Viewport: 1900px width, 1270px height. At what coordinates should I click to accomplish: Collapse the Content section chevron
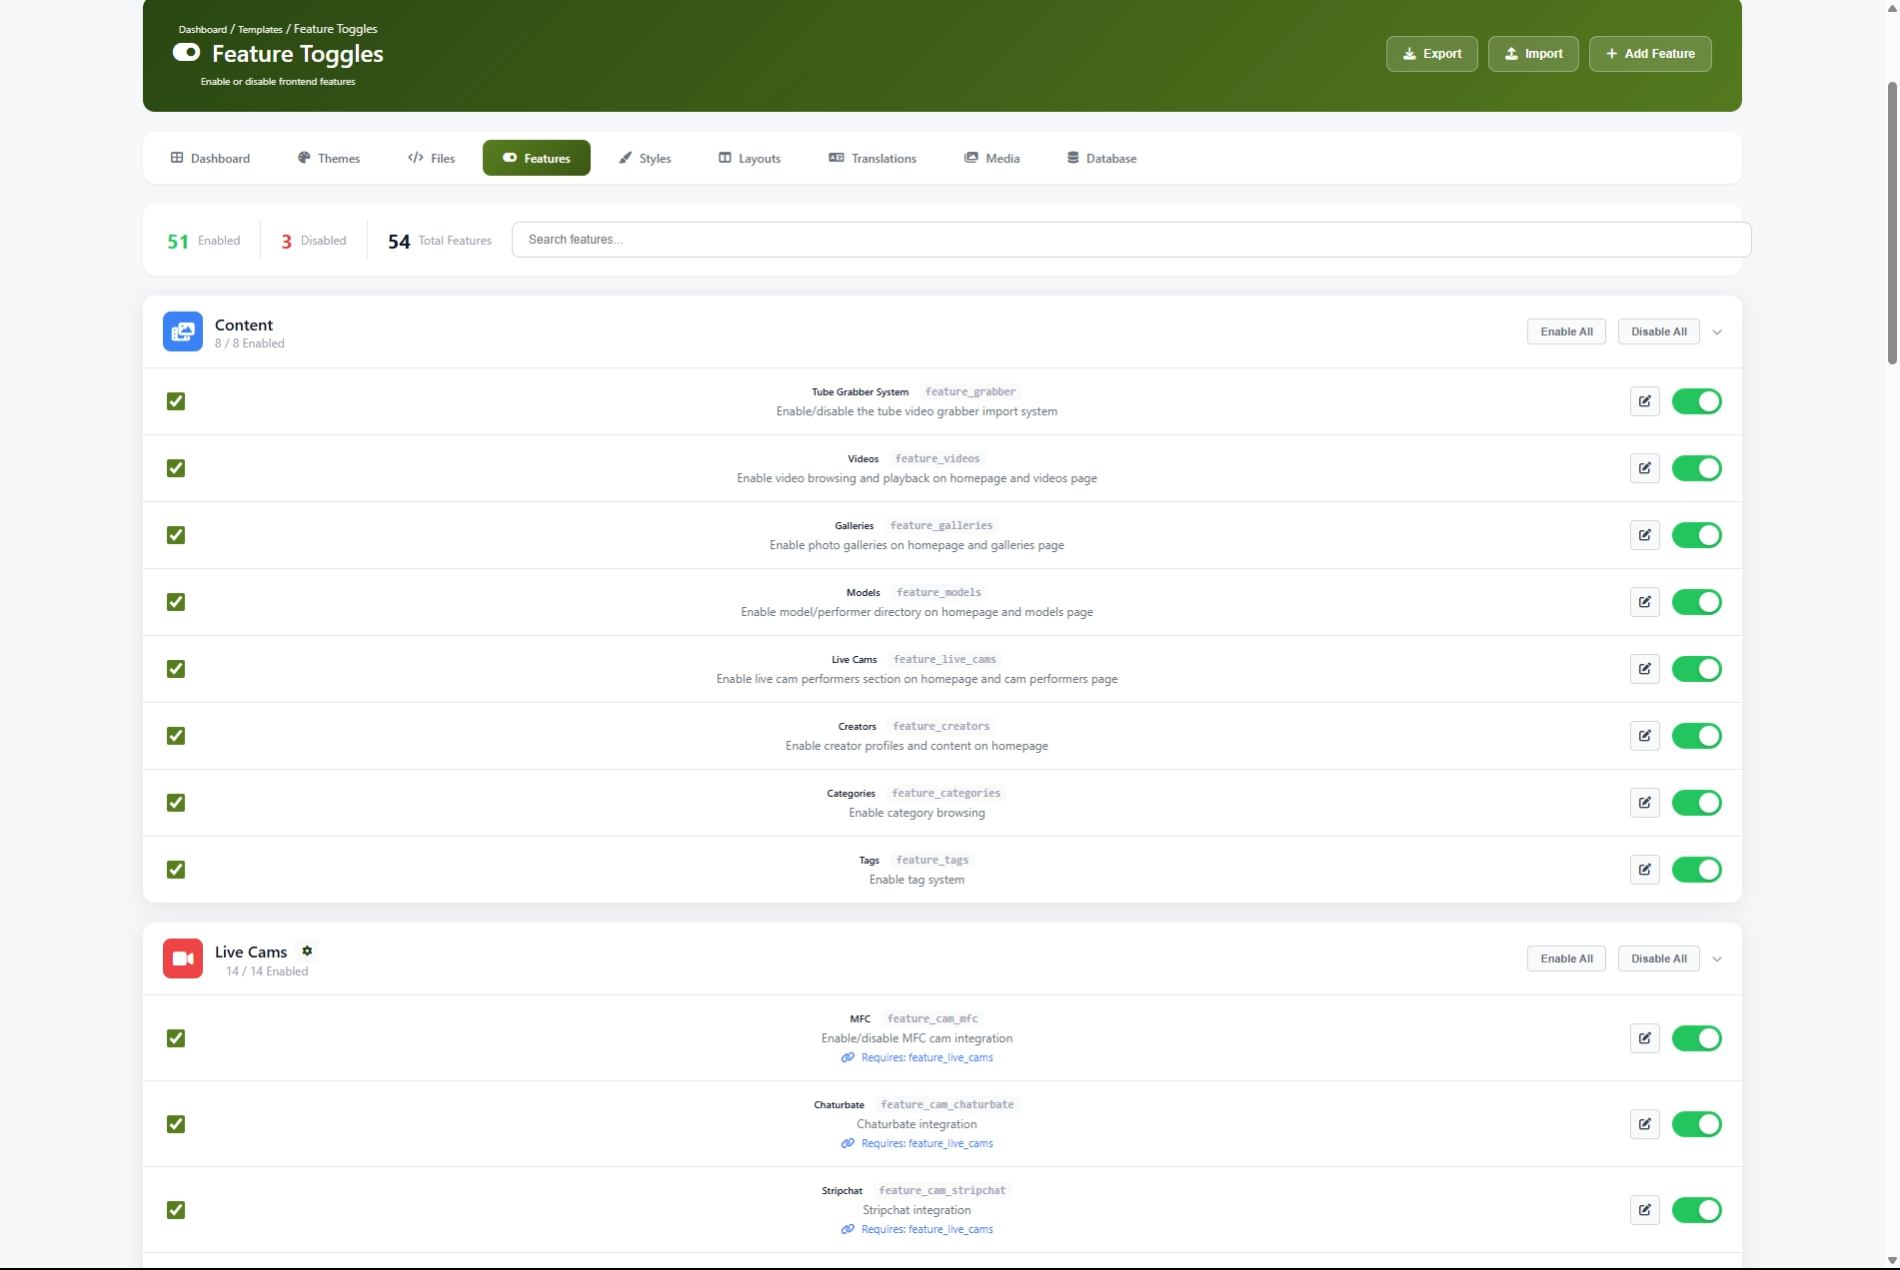click(x=1717, y=332)
